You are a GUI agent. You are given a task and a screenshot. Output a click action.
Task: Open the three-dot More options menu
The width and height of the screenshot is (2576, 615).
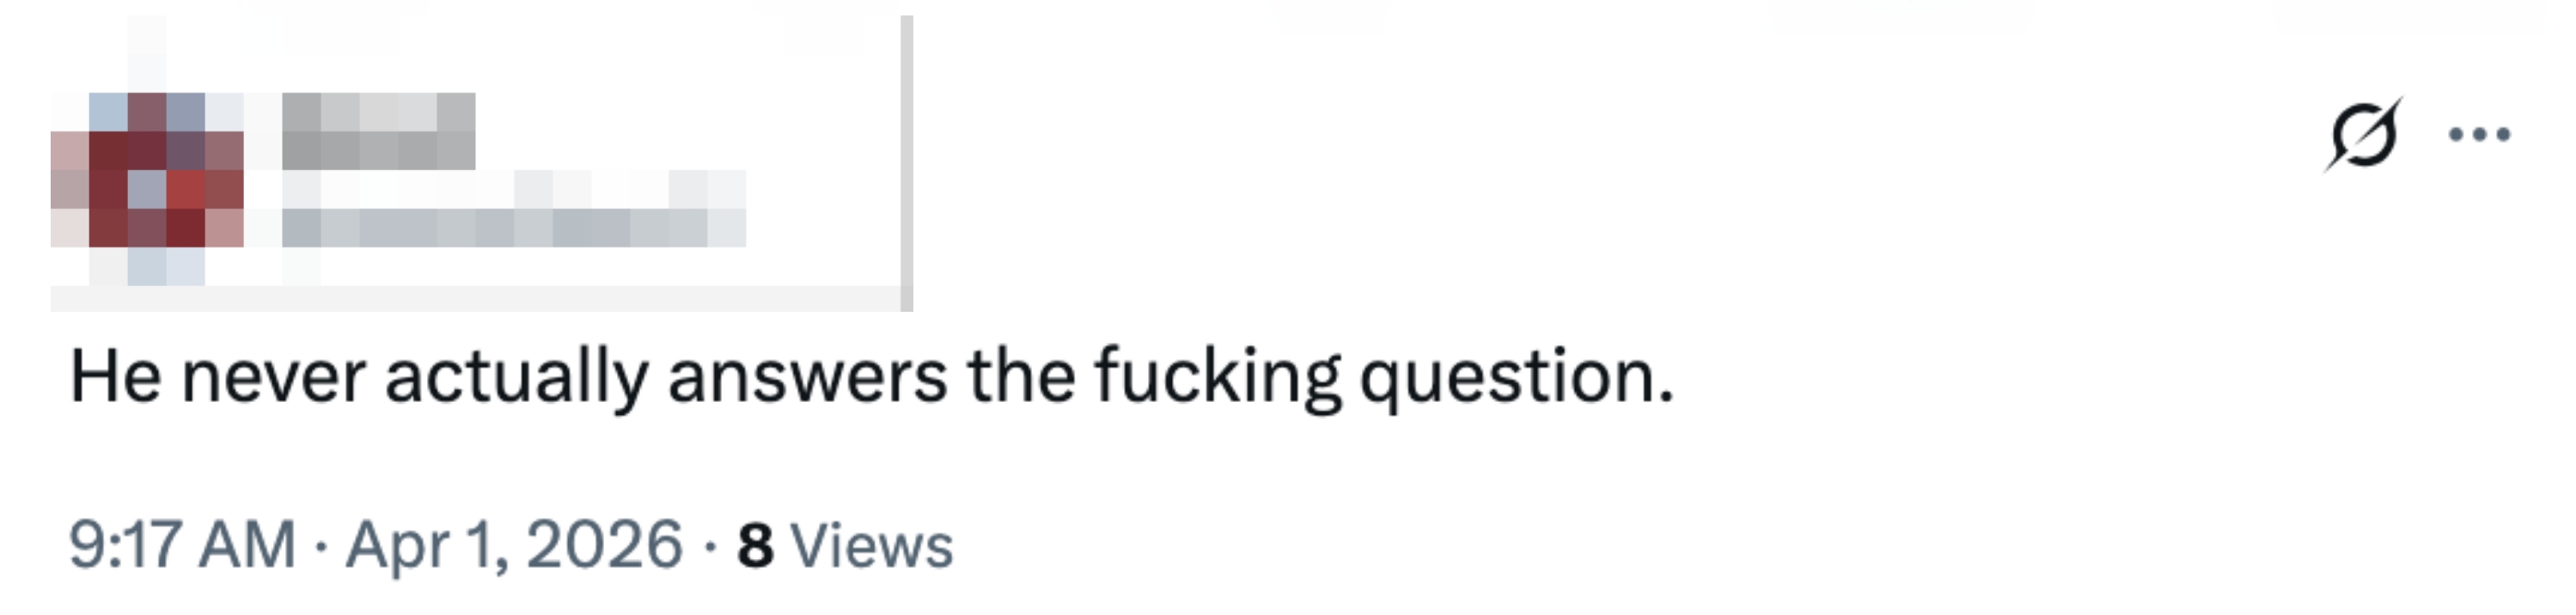click(2479, 135)
